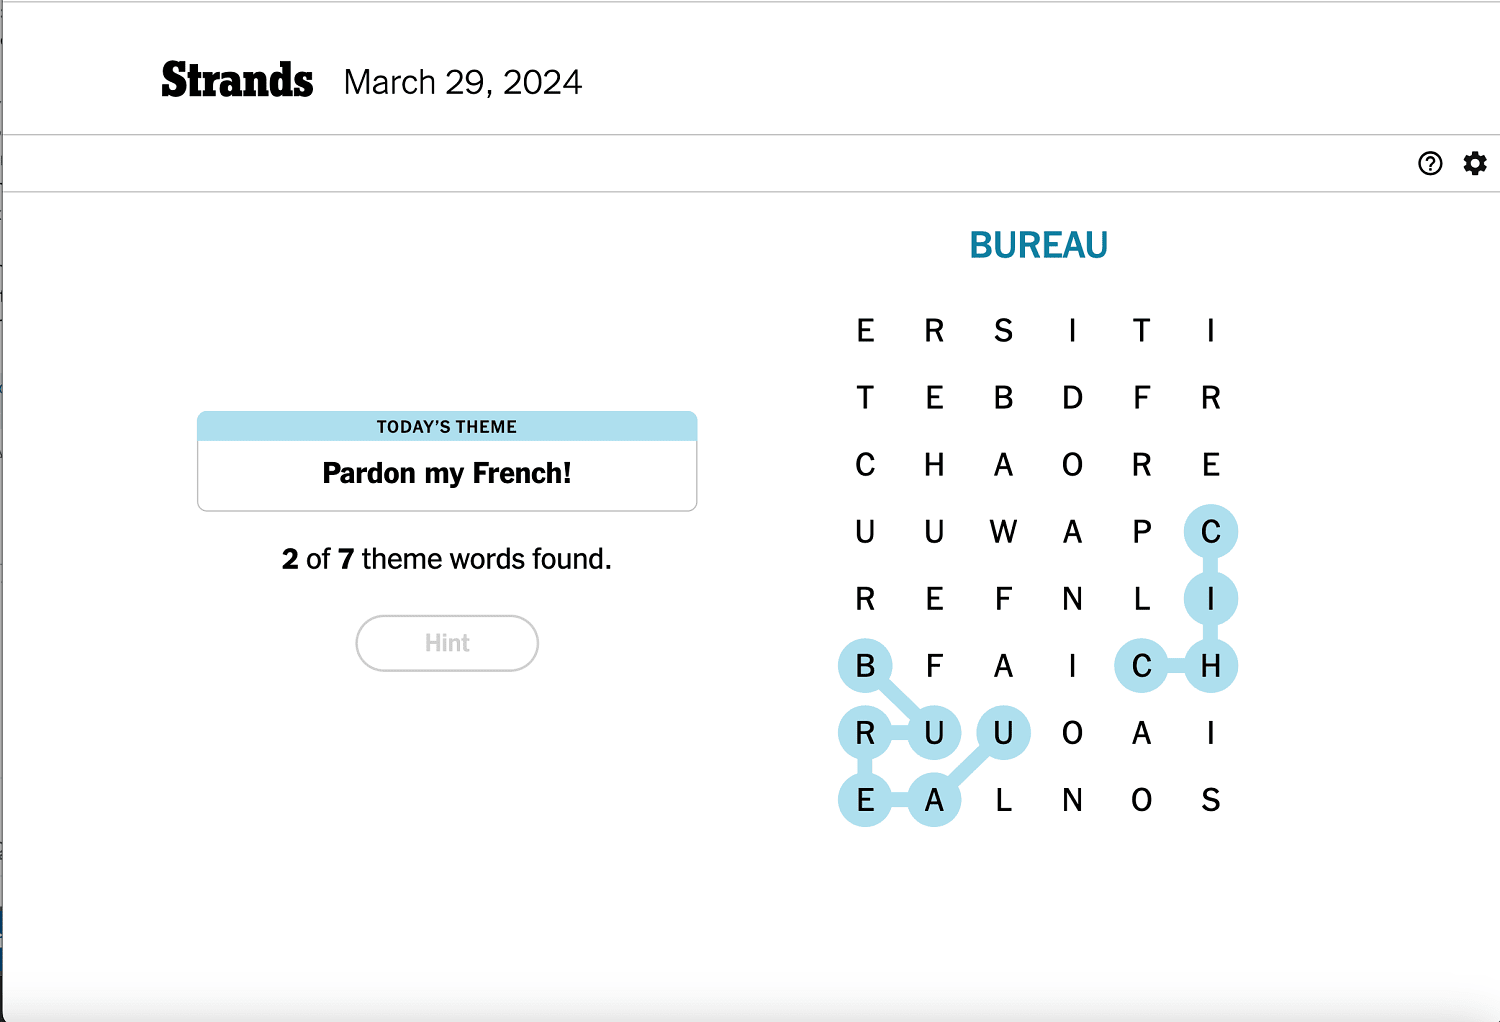1500x1022 pixels.
Task: Click the Hint button
Action: click(x=446, y=643)
